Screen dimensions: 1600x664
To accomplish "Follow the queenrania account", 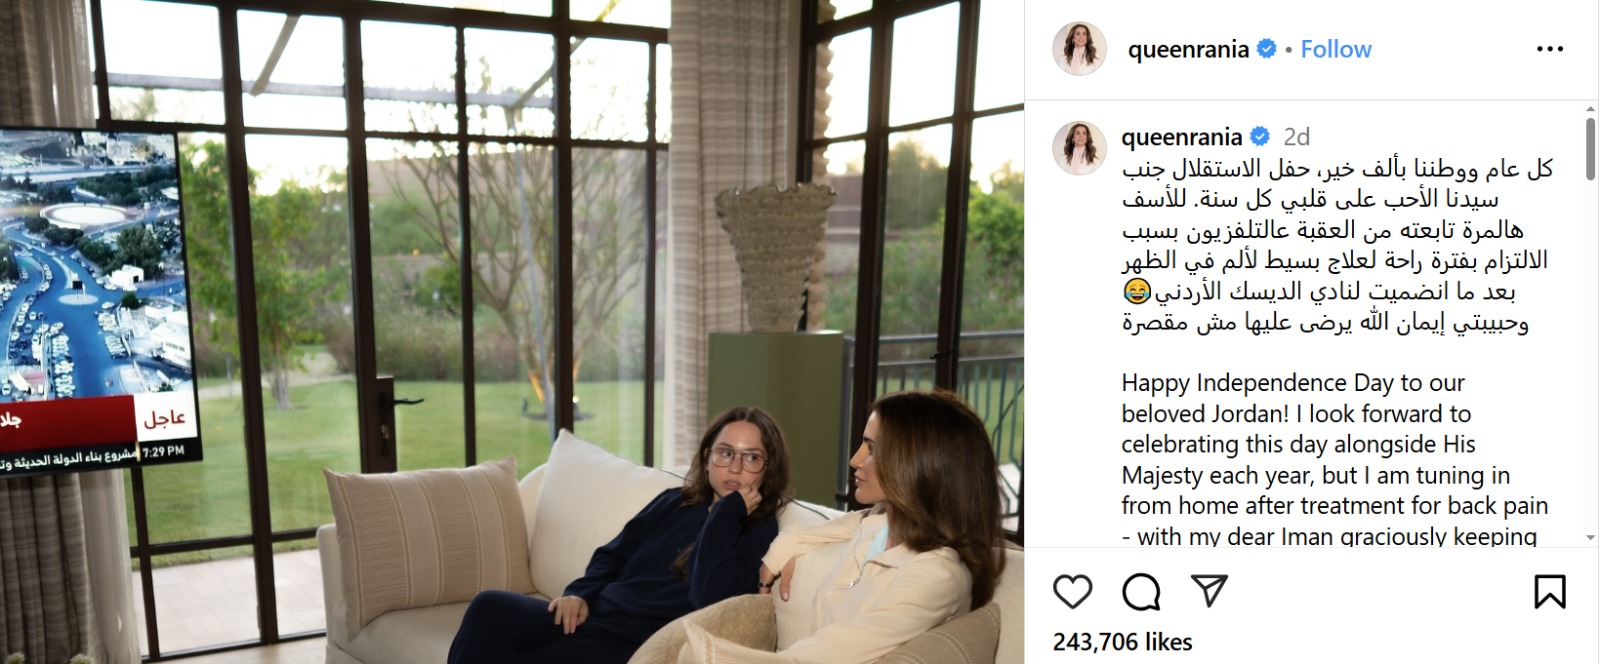I will 1335,49.
